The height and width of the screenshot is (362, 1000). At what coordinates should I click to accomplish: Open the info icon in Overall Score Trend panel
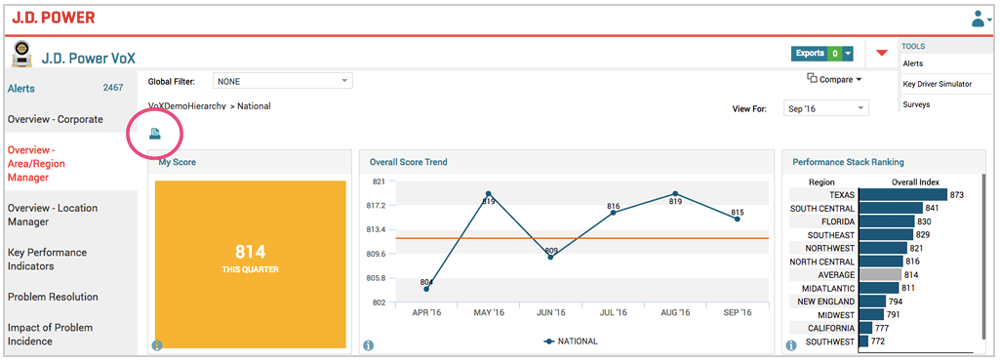point(368,345)
